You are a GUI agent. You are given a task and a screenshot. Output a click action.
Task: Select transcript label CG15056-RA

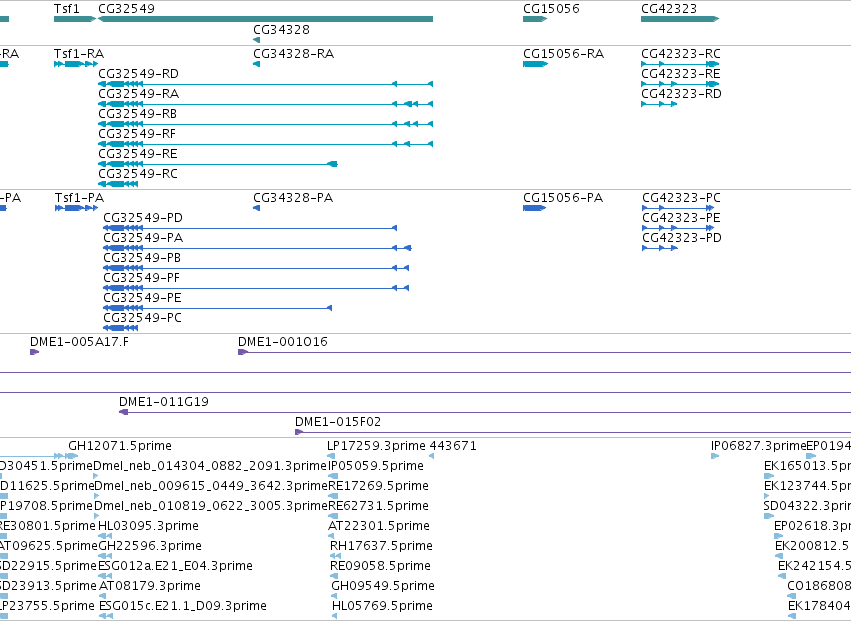tap(563, 54)
